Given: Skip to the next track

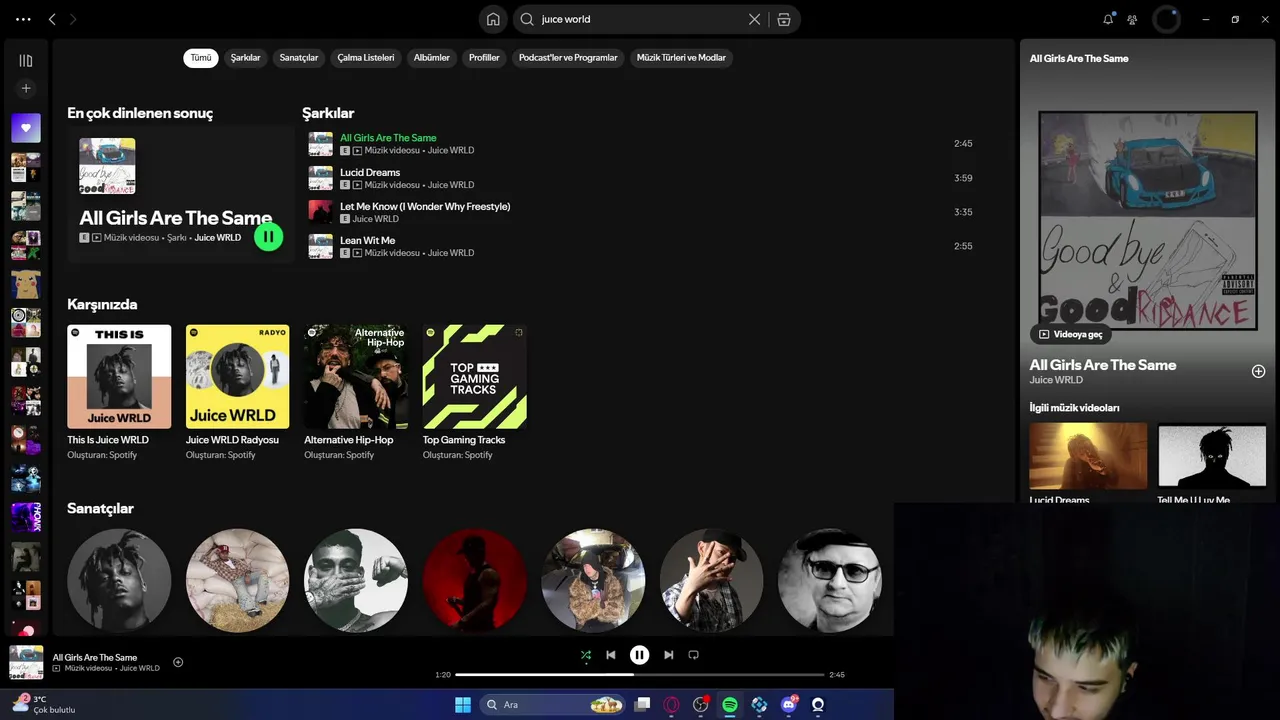Looking at the screenshot, I should 668,655.
